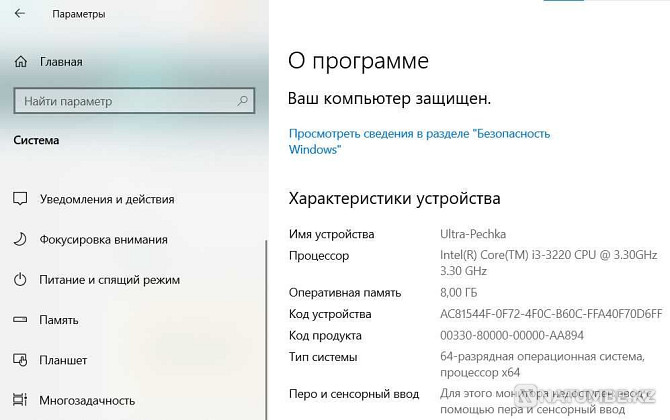Click the О программе page heading
The width and height of the screenshot is (670, 420).
click(359, 61)
